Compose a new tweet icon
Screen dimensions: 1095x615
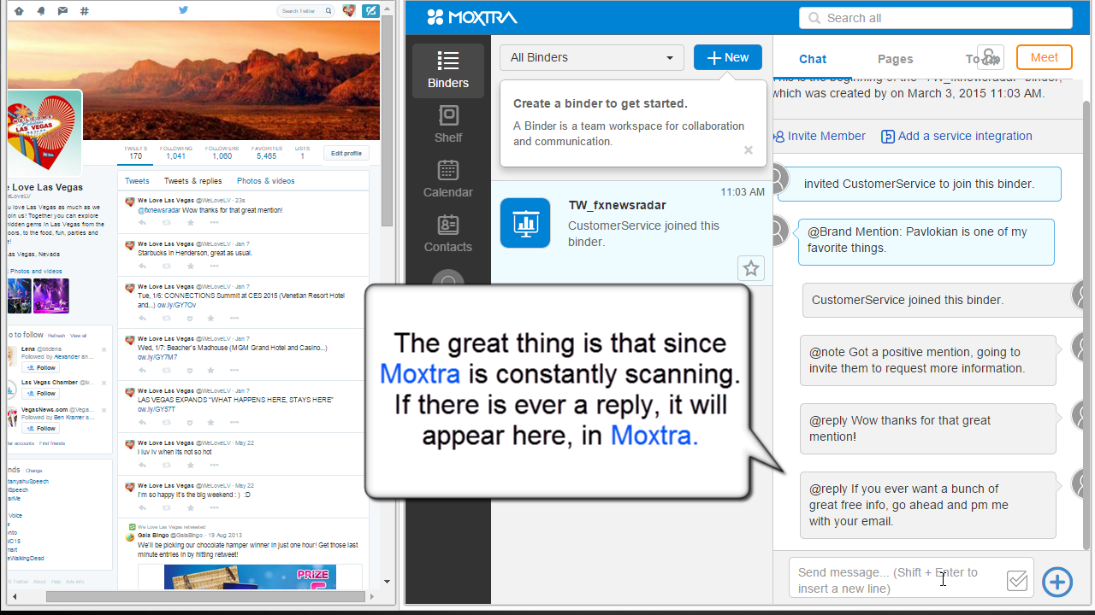pos(371,10)
